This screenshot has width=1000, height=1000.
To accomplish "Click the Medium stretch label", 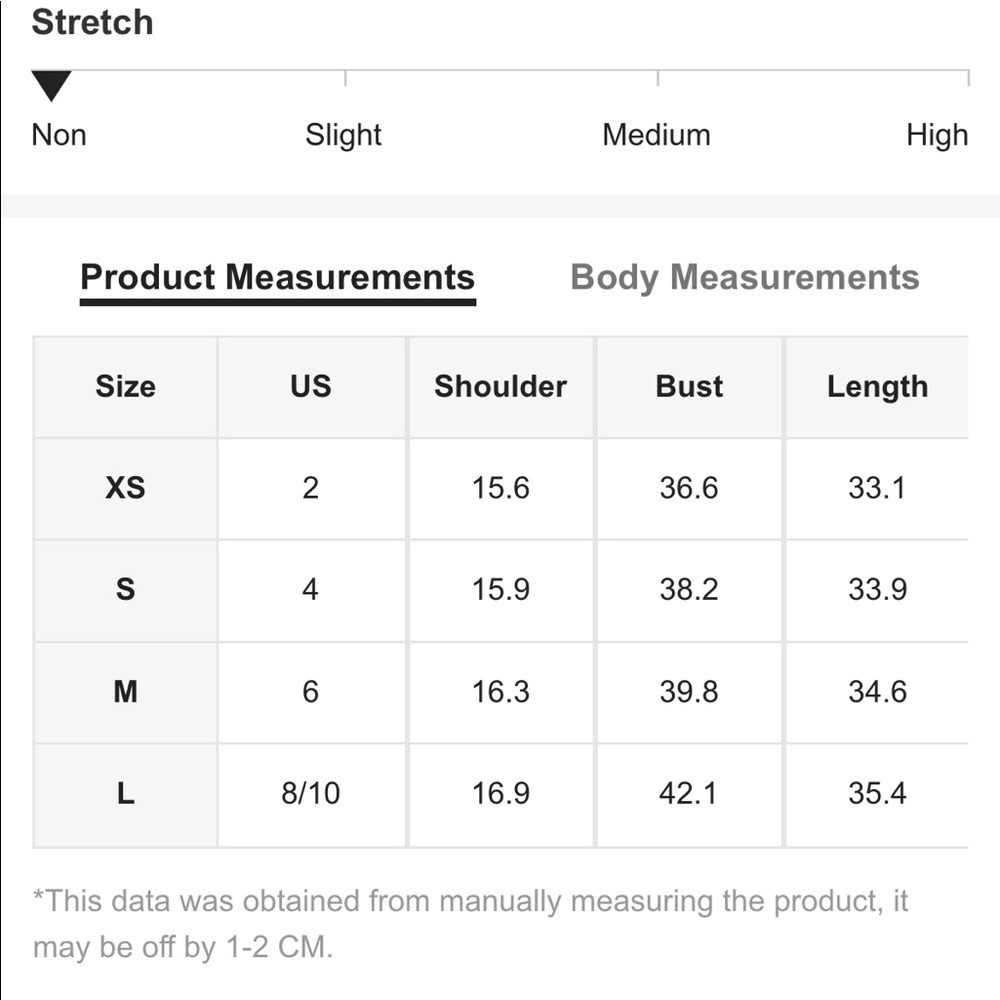I will coord(656,135).
